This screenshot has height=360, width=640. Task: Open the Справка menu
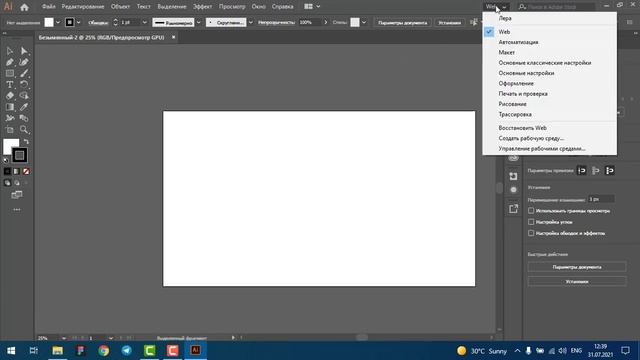(x=282, y=7)
